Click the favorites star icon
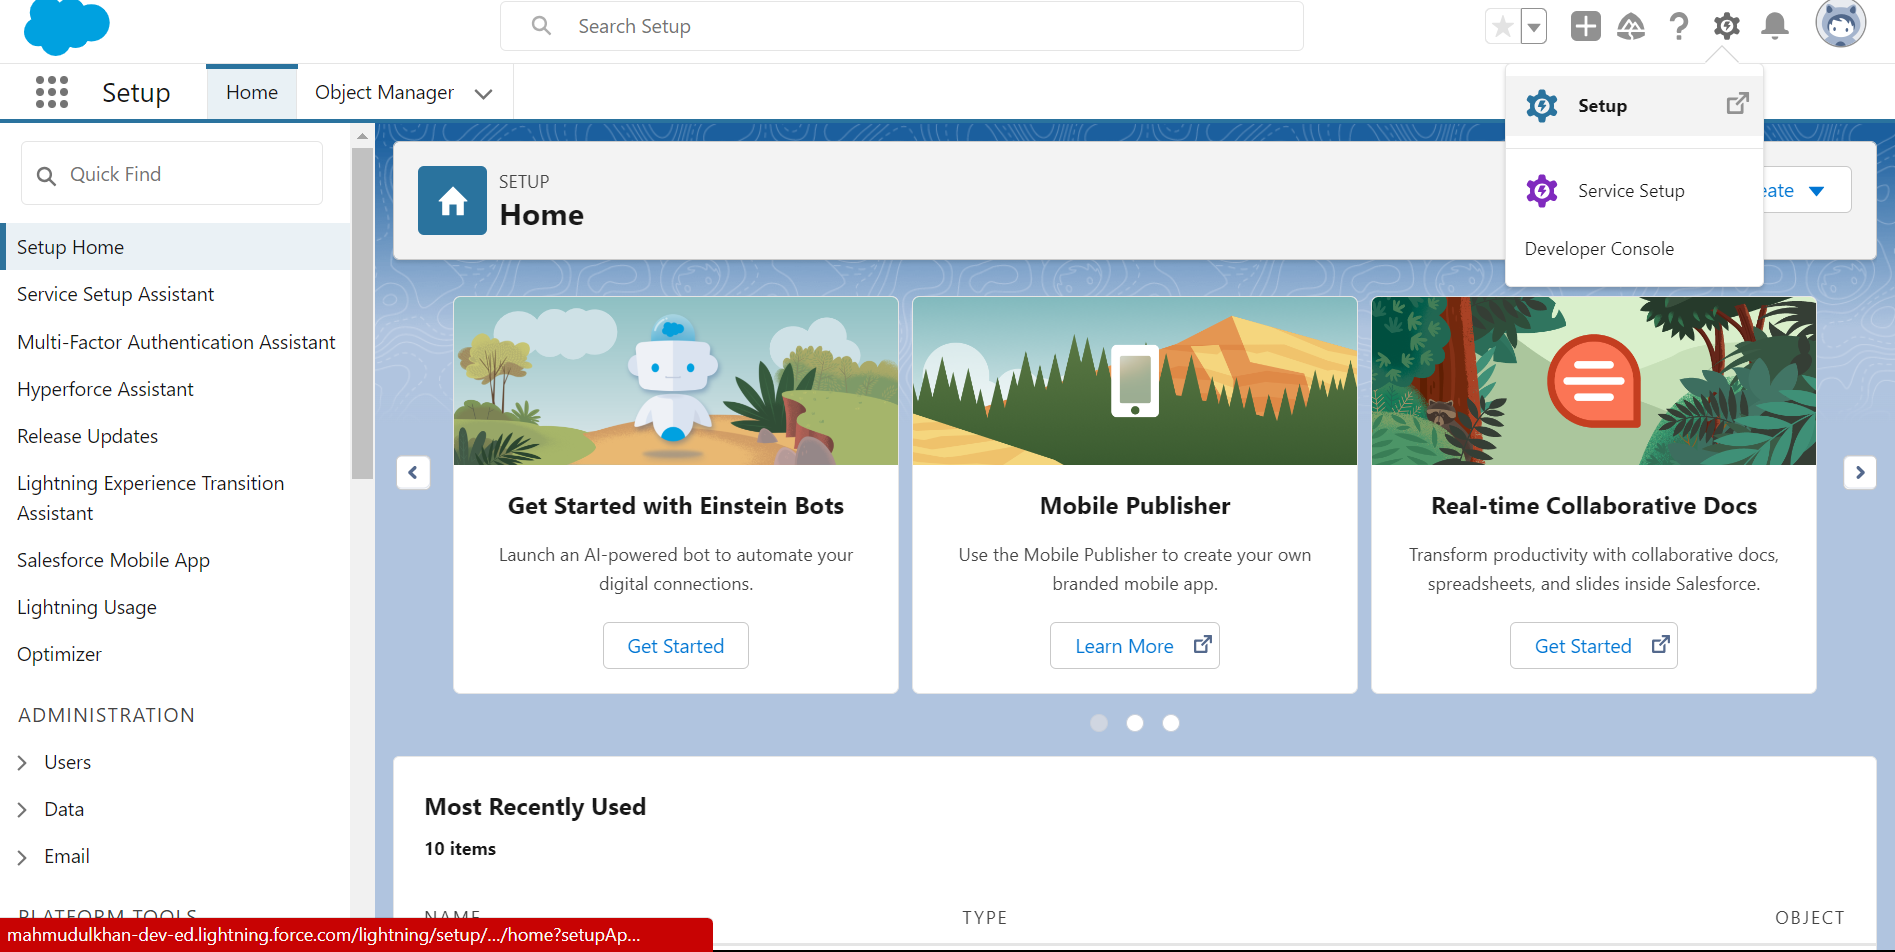The image size is (1895, 952). (x=1502, y=26)
